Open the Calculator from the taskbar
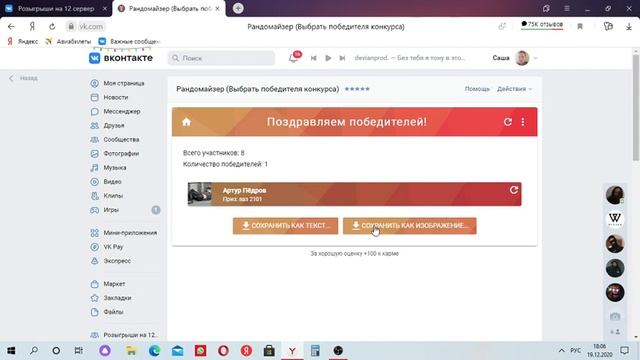This screenshot has height=360, width=640. click(x=315, y=351)
